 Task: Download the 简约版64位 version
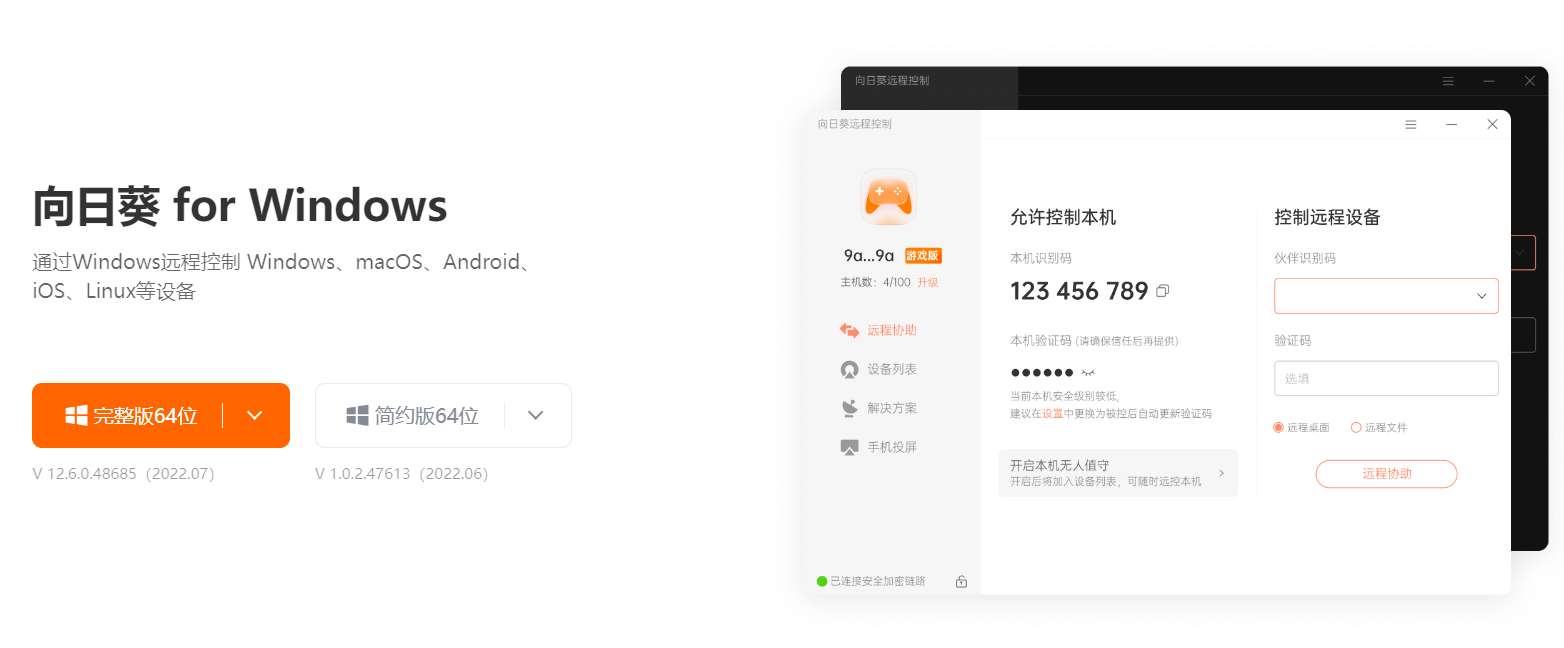[412, 415]
